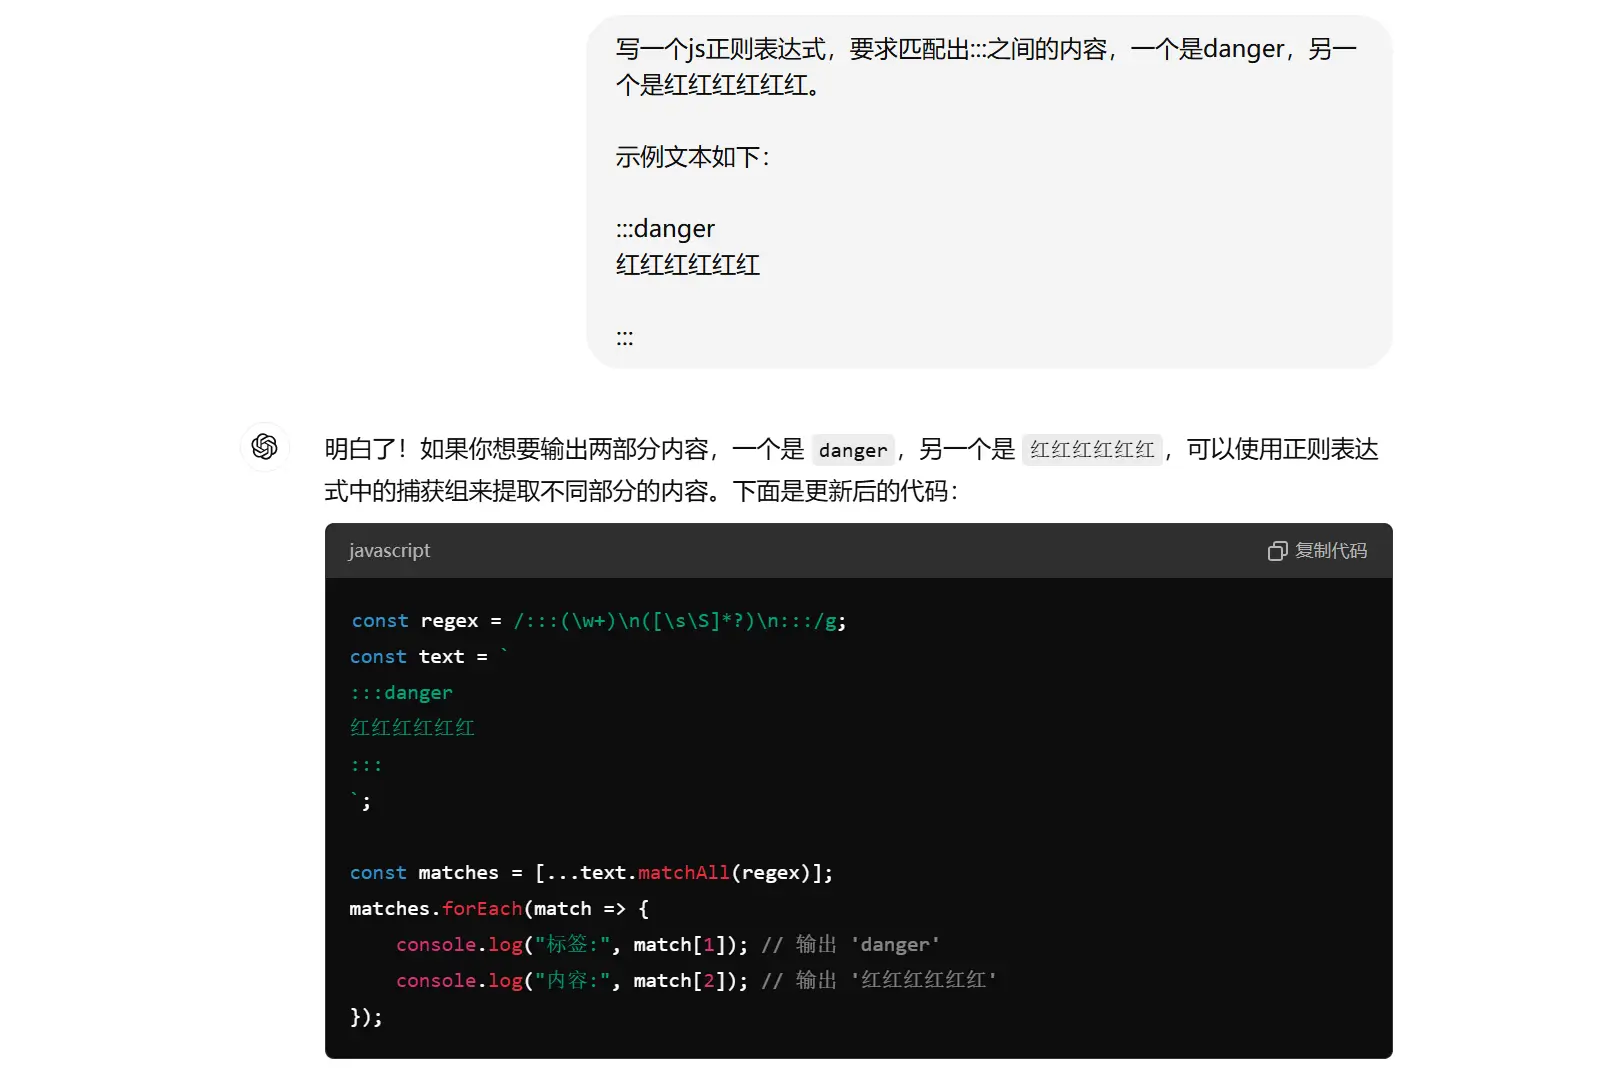Viewport: 1616px width, 1077px height.
Task: Click the matchAll method in code
Action: [683, 873]
